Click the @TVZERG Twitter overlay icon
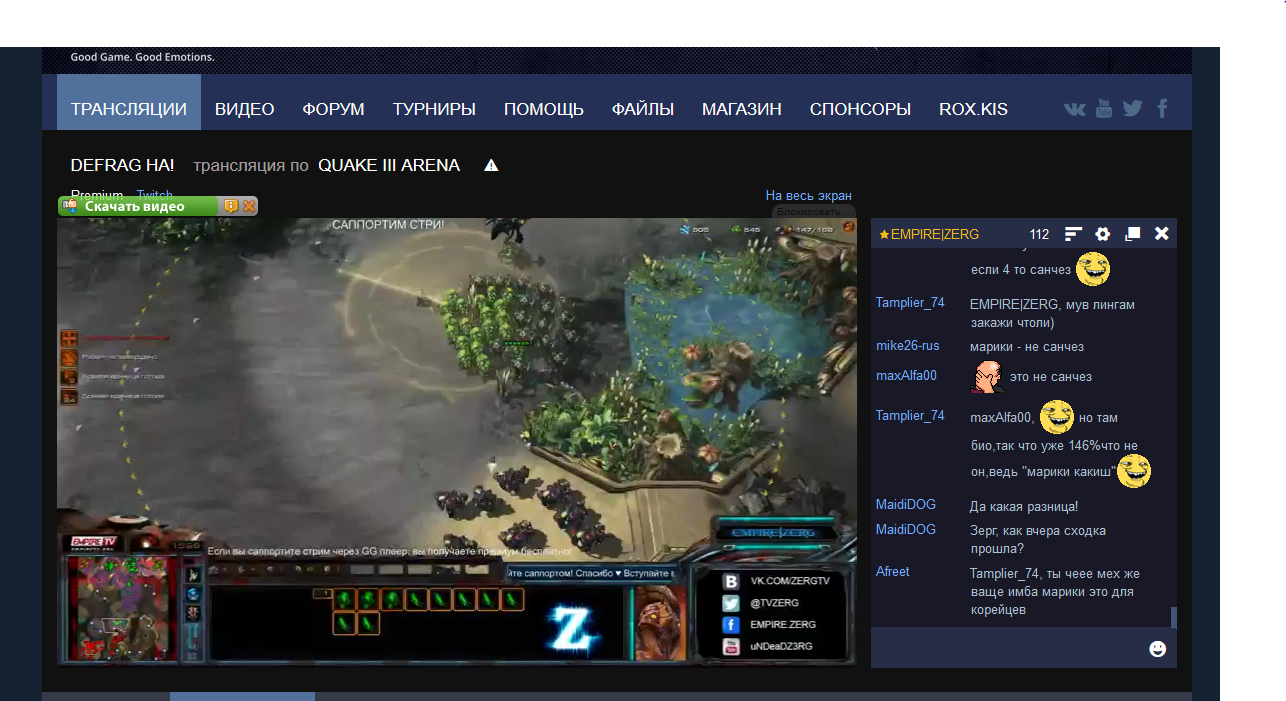 732,603
